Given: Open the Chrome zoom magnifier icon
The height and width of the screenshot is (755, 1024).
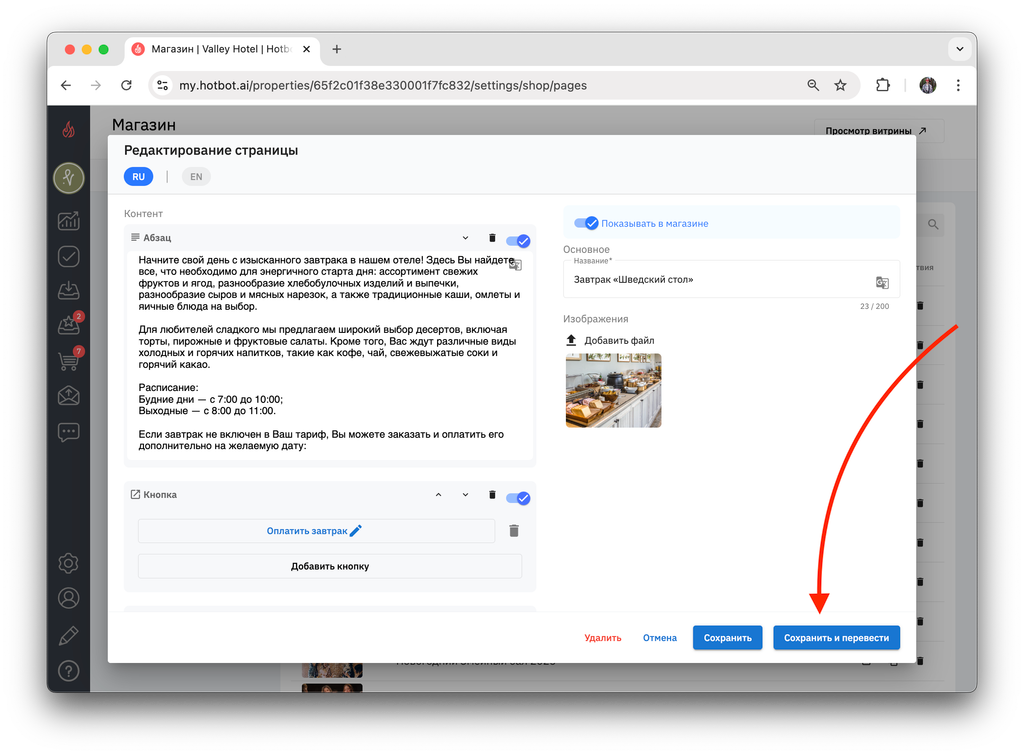Looking at the screenshot, I should [x=813, y=86].
